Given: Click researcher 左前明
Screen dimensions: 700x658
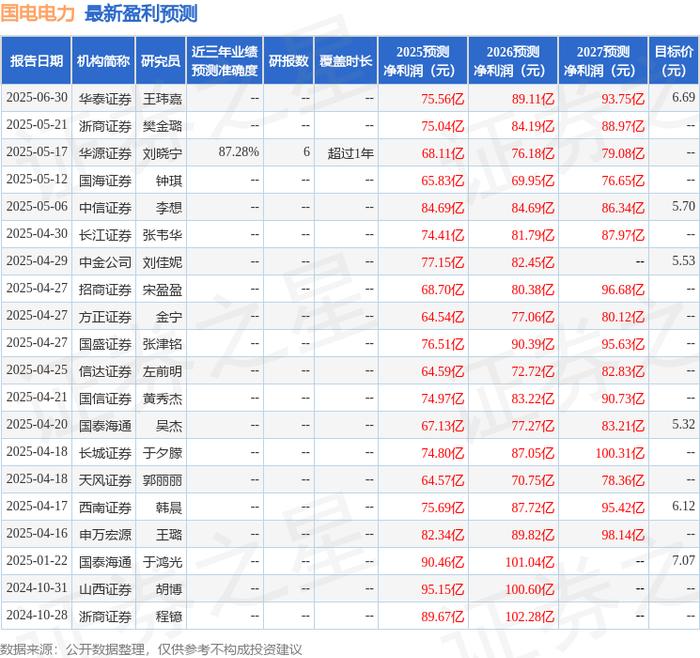Looking at the screenshot, I should click(x=162, y=371).
